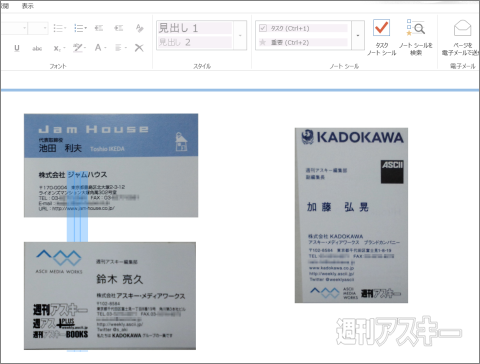The height and width of the screenshot is (364, 480).
Task: Apply strikethrough with the abc icon
Action: tap(37, 48)
